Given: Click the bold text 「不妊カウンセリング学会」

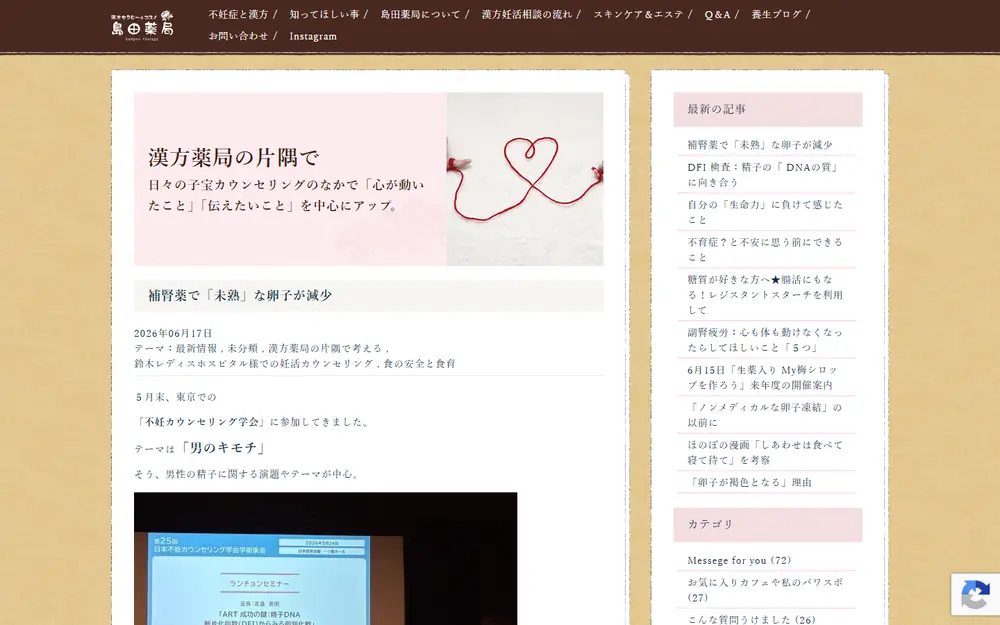Looking at the screenshot, I should point(200,422).
